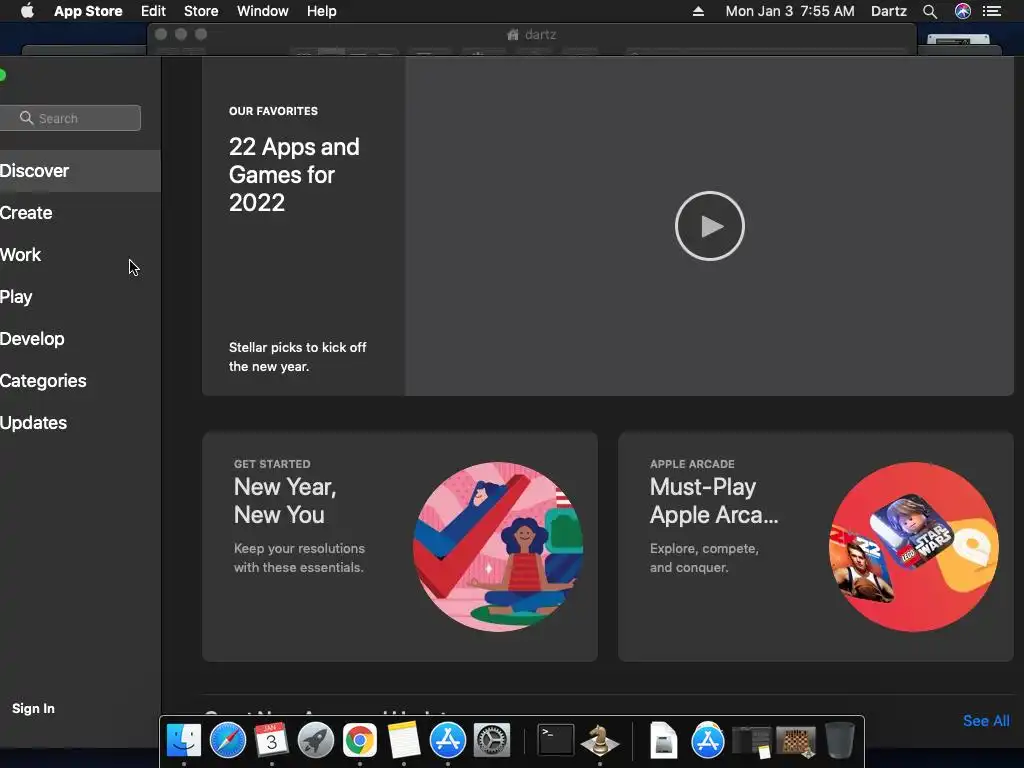Click the date and time in menu bar

click(x=790, y=11)
